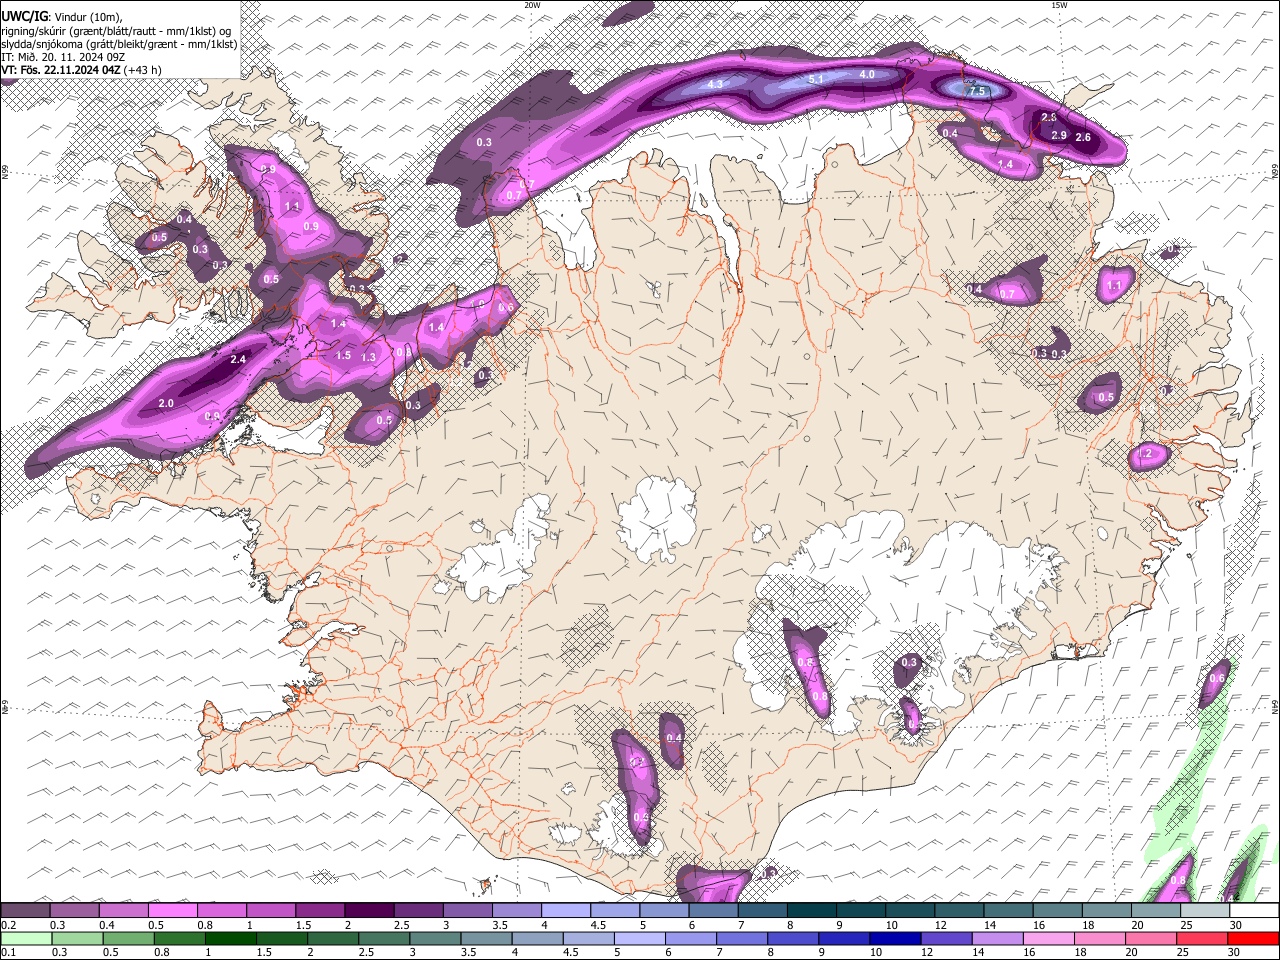Click the '1.3' precipitation value label

coord(368,357)
